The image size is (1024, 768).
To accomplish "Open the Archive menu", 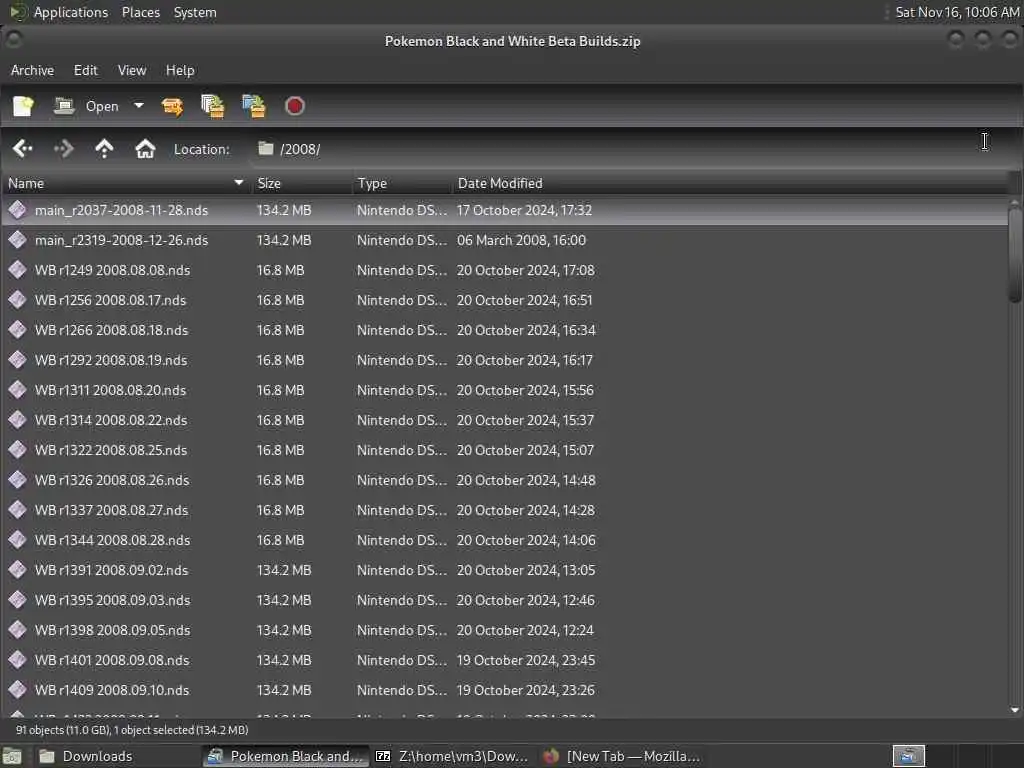I will (x=33, y=70).
